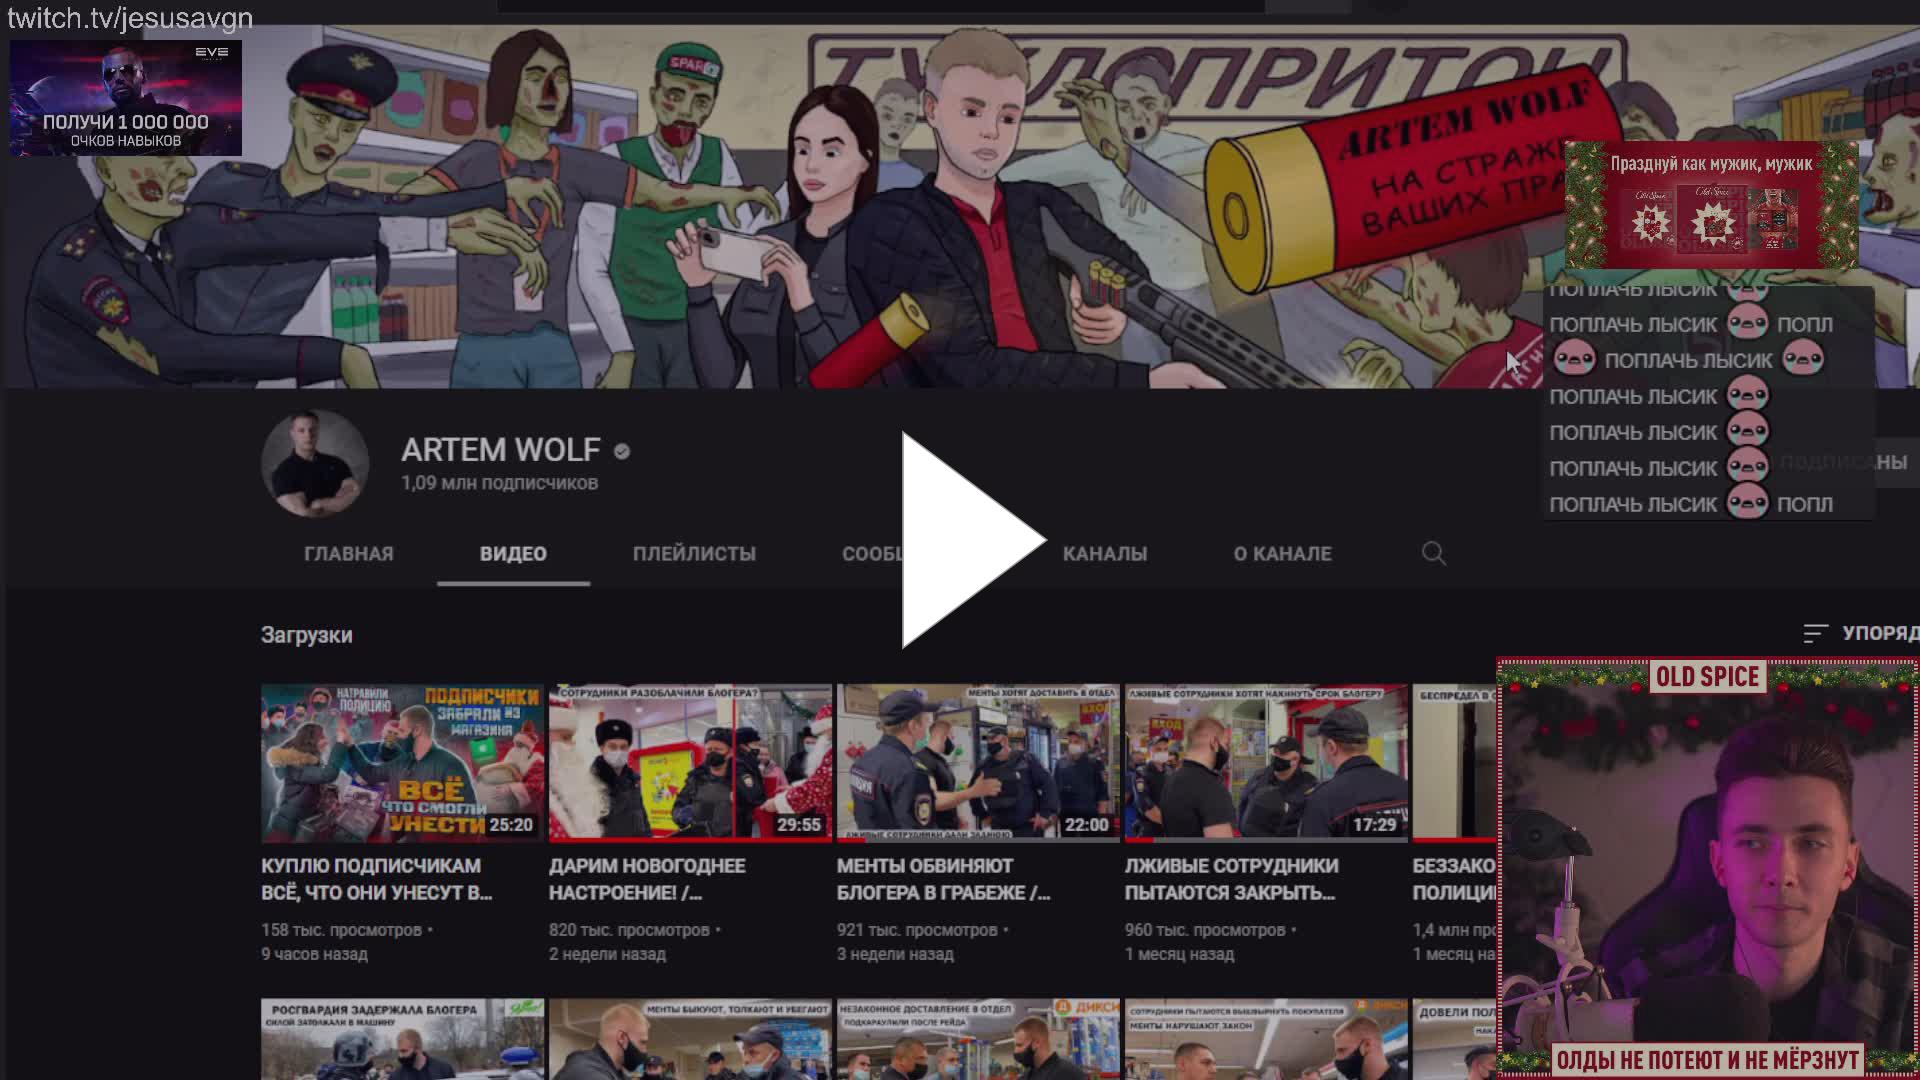Click МЕНТЫ ОБВИНЯЮТ БЛОГЕРА В ГРАБЕЖЕ title
Screen dimensions: 1920x1080
[943, 878]
